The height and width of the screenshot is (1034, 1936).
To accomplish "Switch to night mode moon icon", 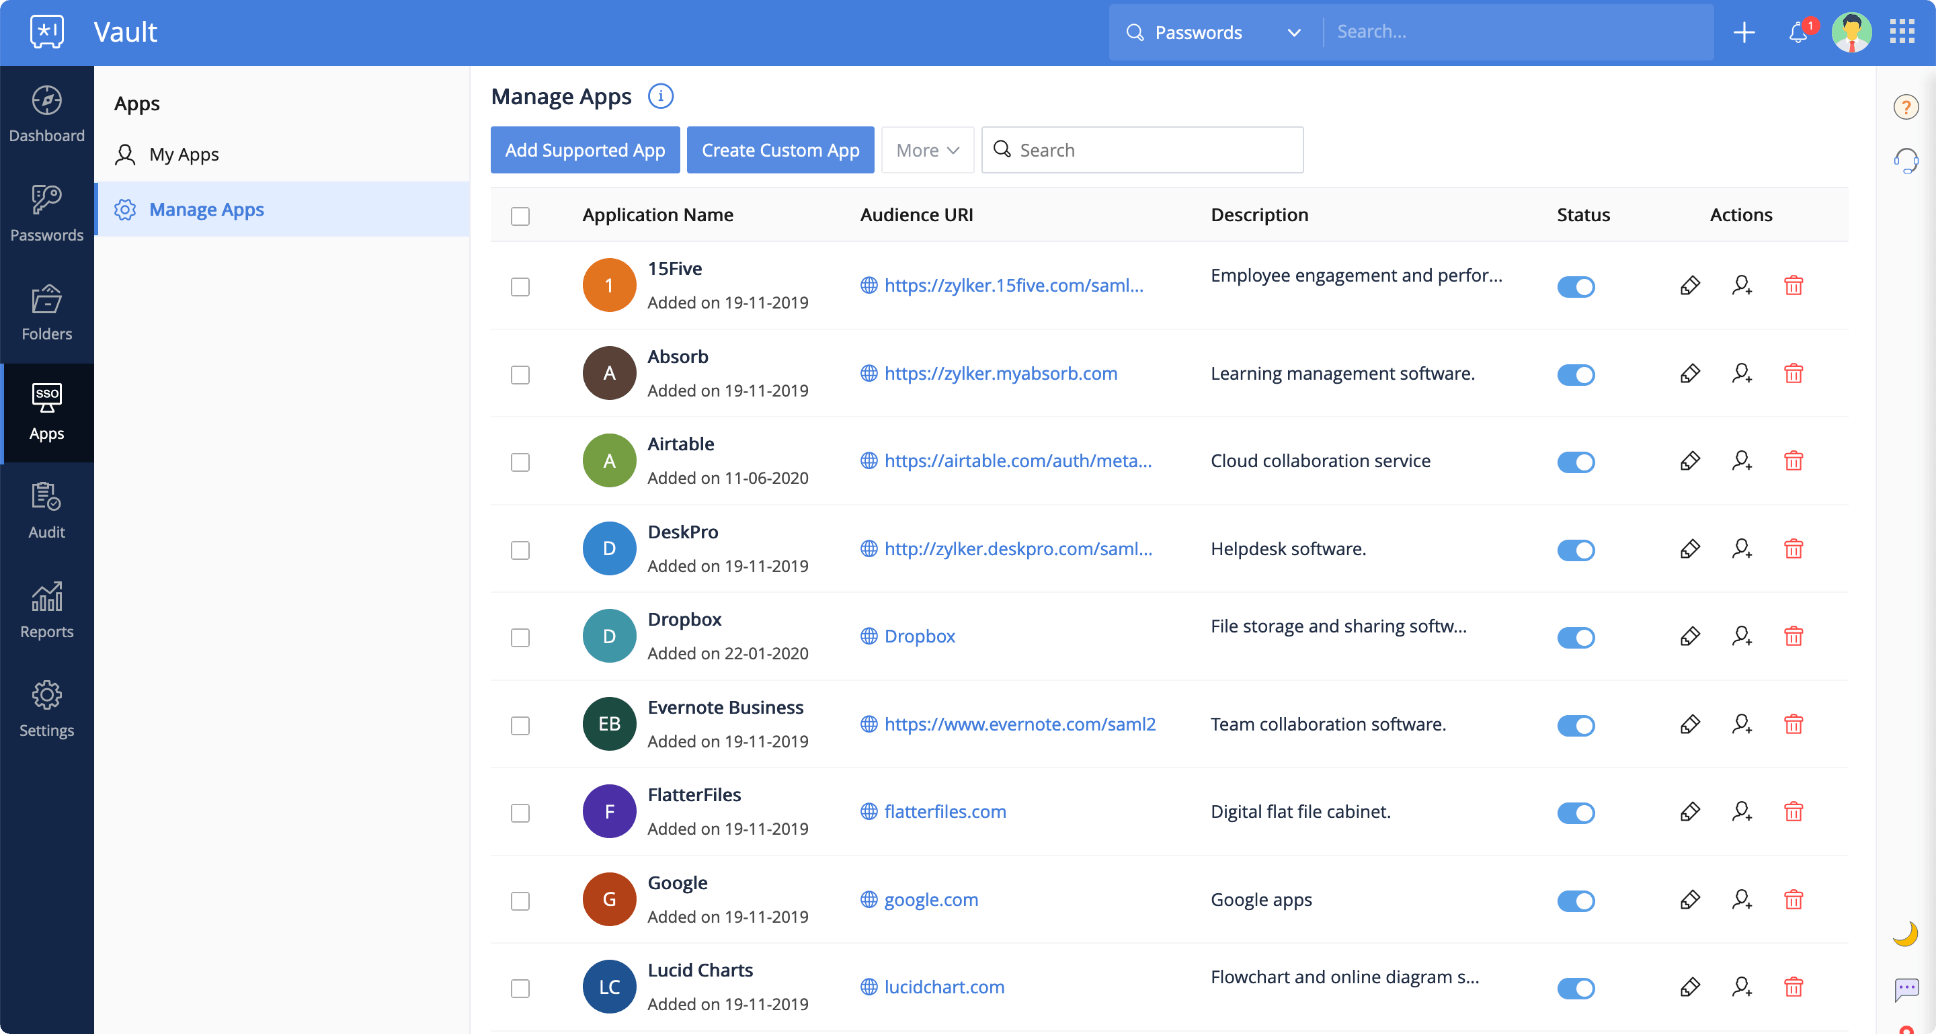I will [x=1906, y=933].
